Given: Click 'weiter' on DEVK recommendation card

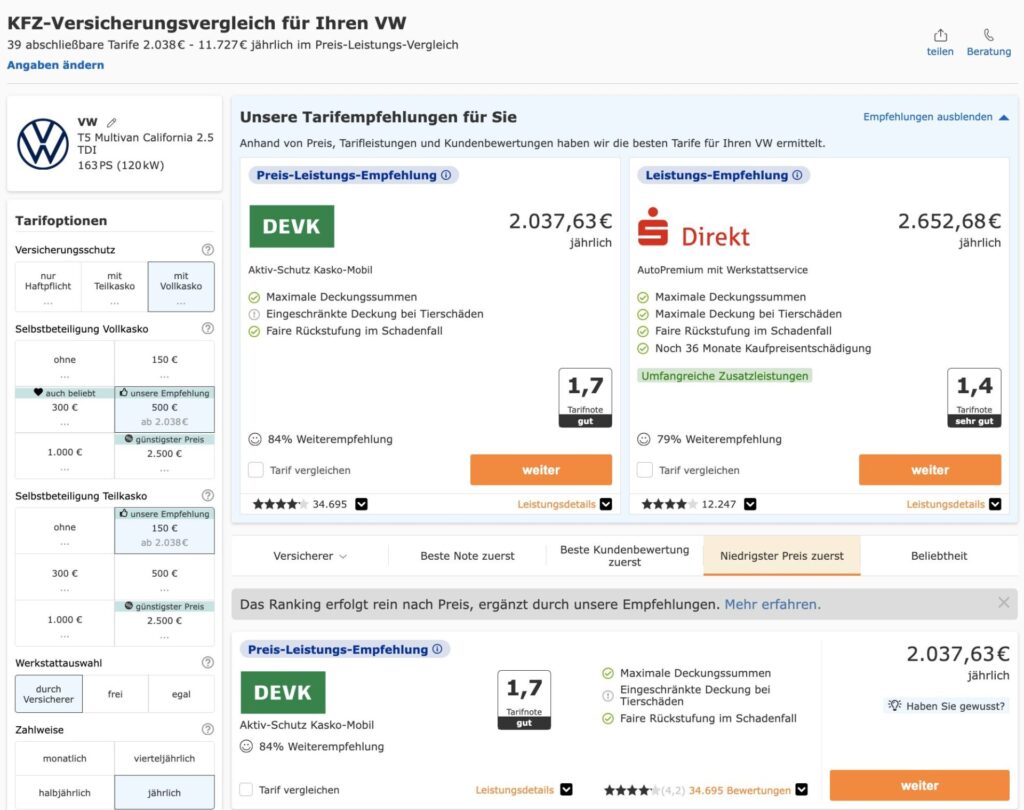Looking at the screenshot, I should click(x=541, y=470).
